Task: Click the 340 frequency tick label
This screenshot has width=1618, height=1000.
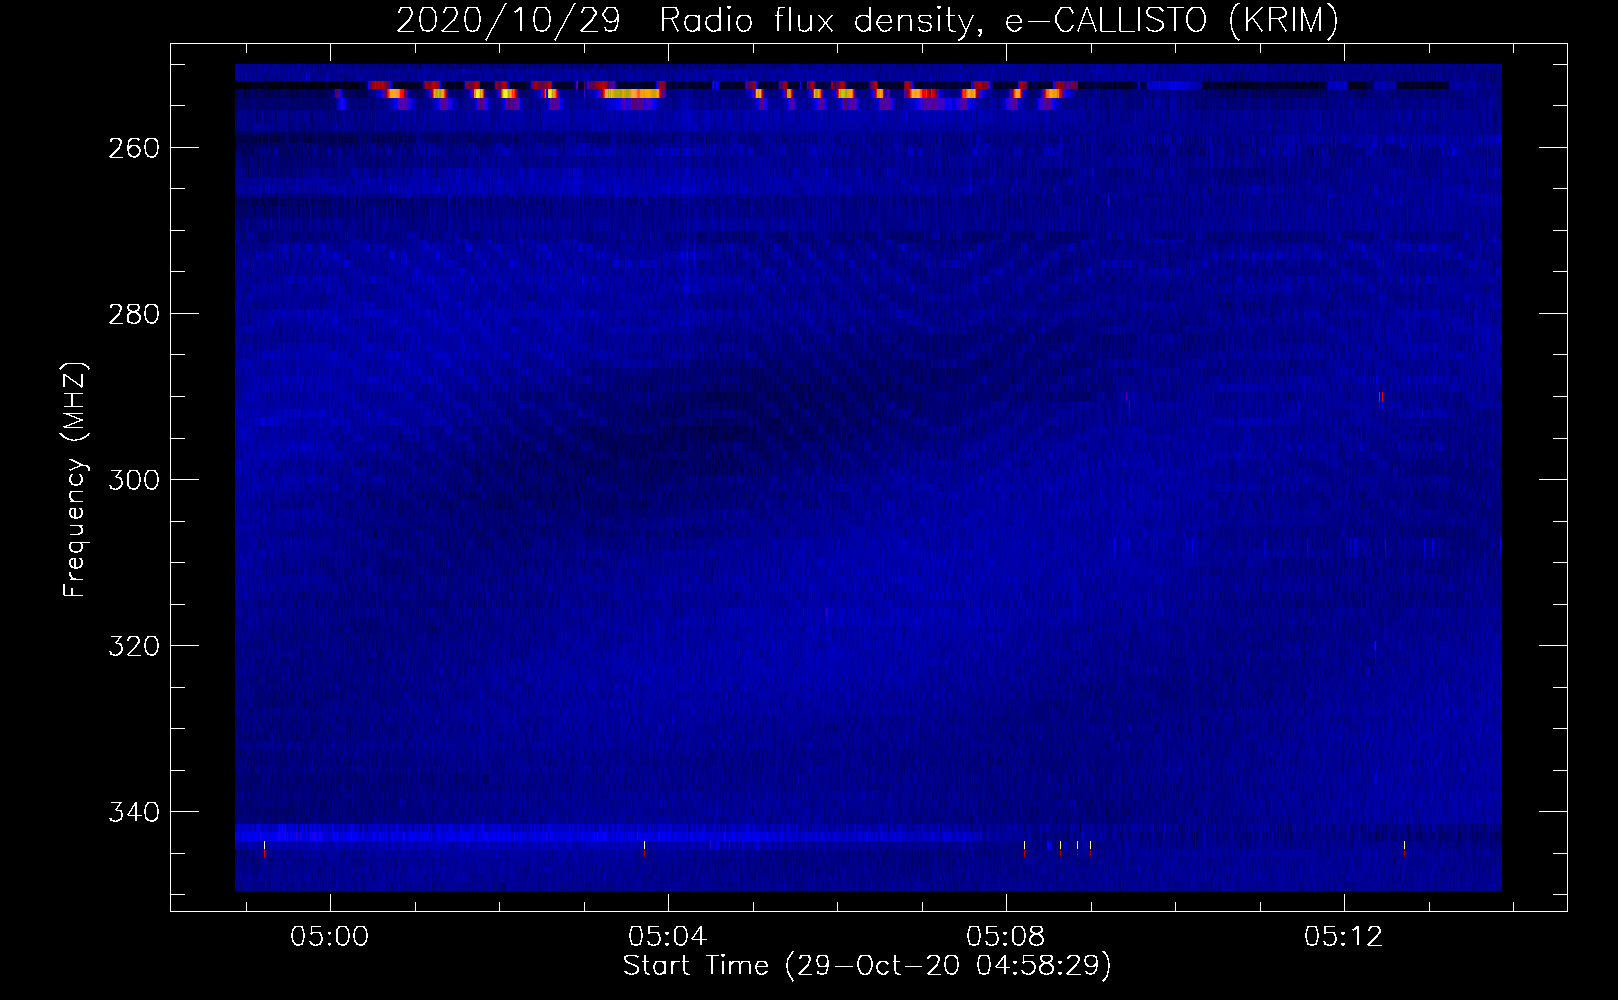Action: point(134,812)
